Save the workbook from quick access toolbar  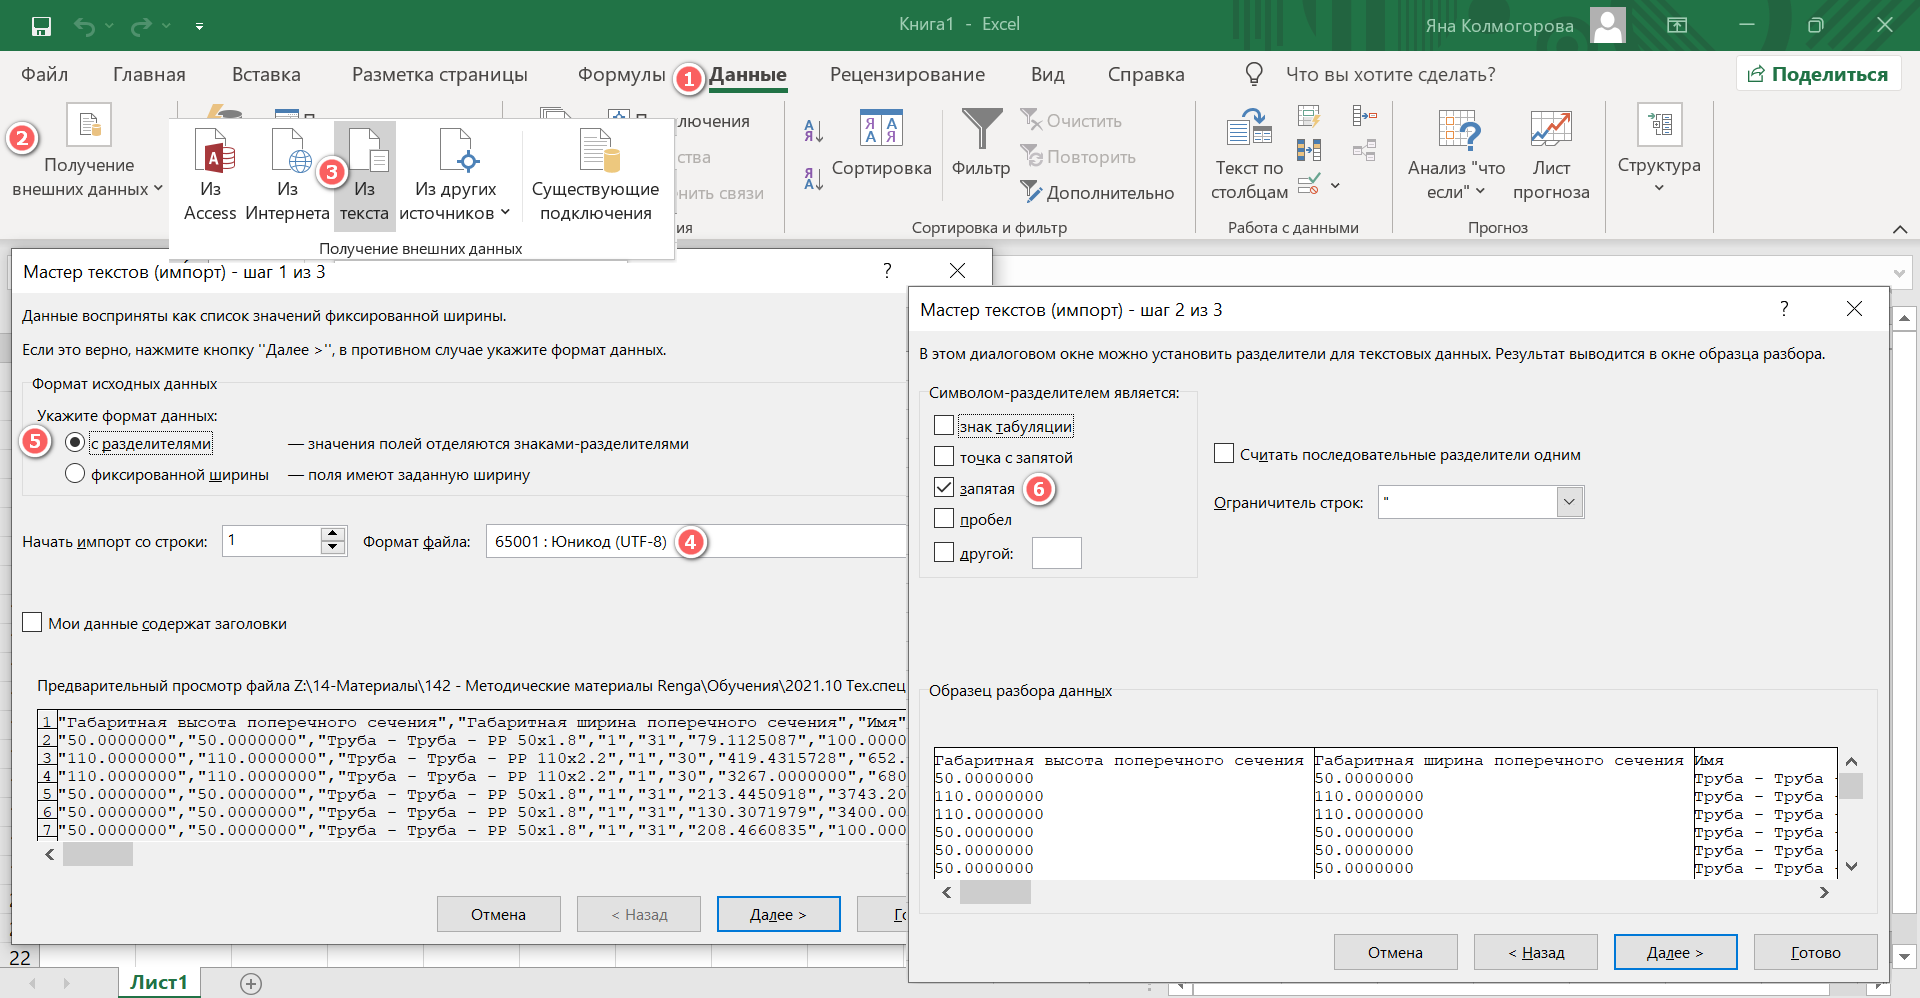[41, 26]
